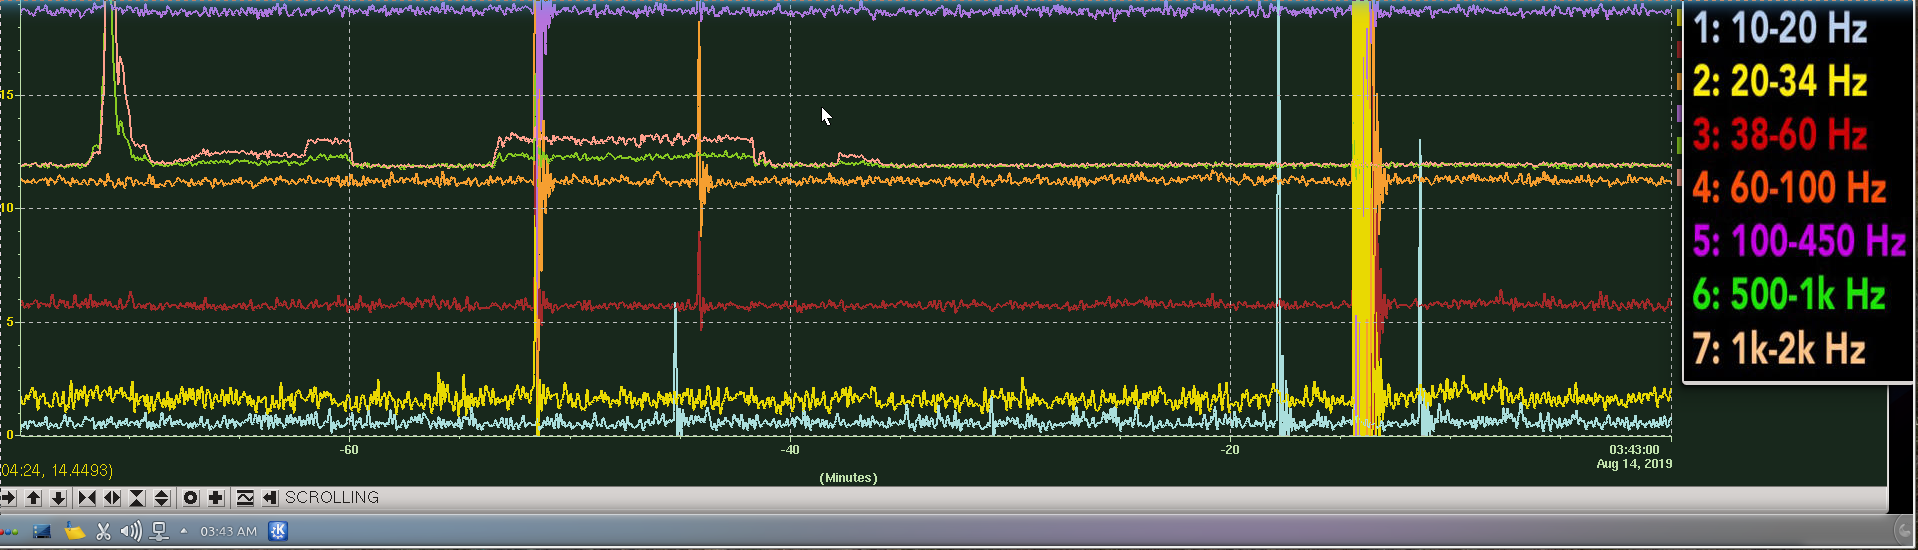Select the '3: 38-60 Hz' legend entry
Image resolution: width=1918 pixels, height=550 pixels.
(x=1780, y=134)
